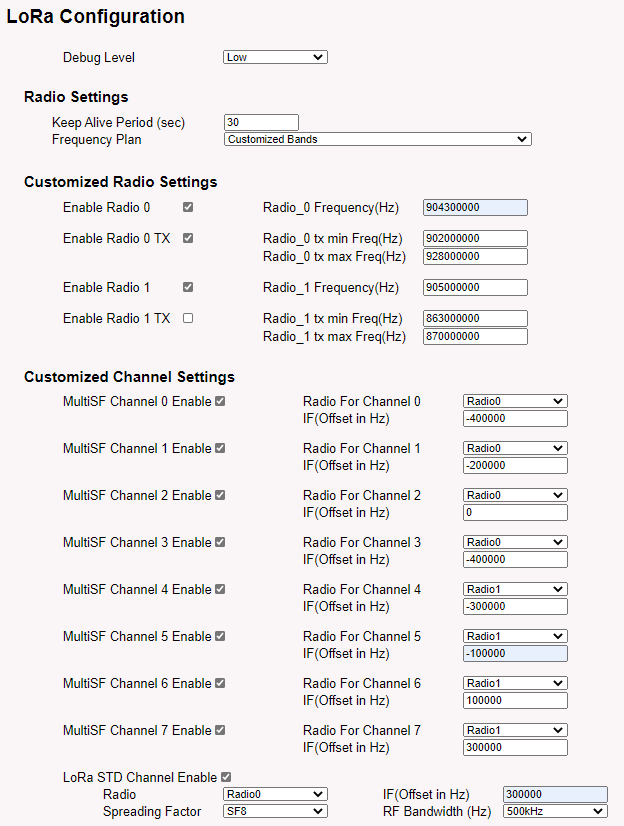Open Radio For Channel 0 dropdown
Screen dimensions: 624x826
515,402
